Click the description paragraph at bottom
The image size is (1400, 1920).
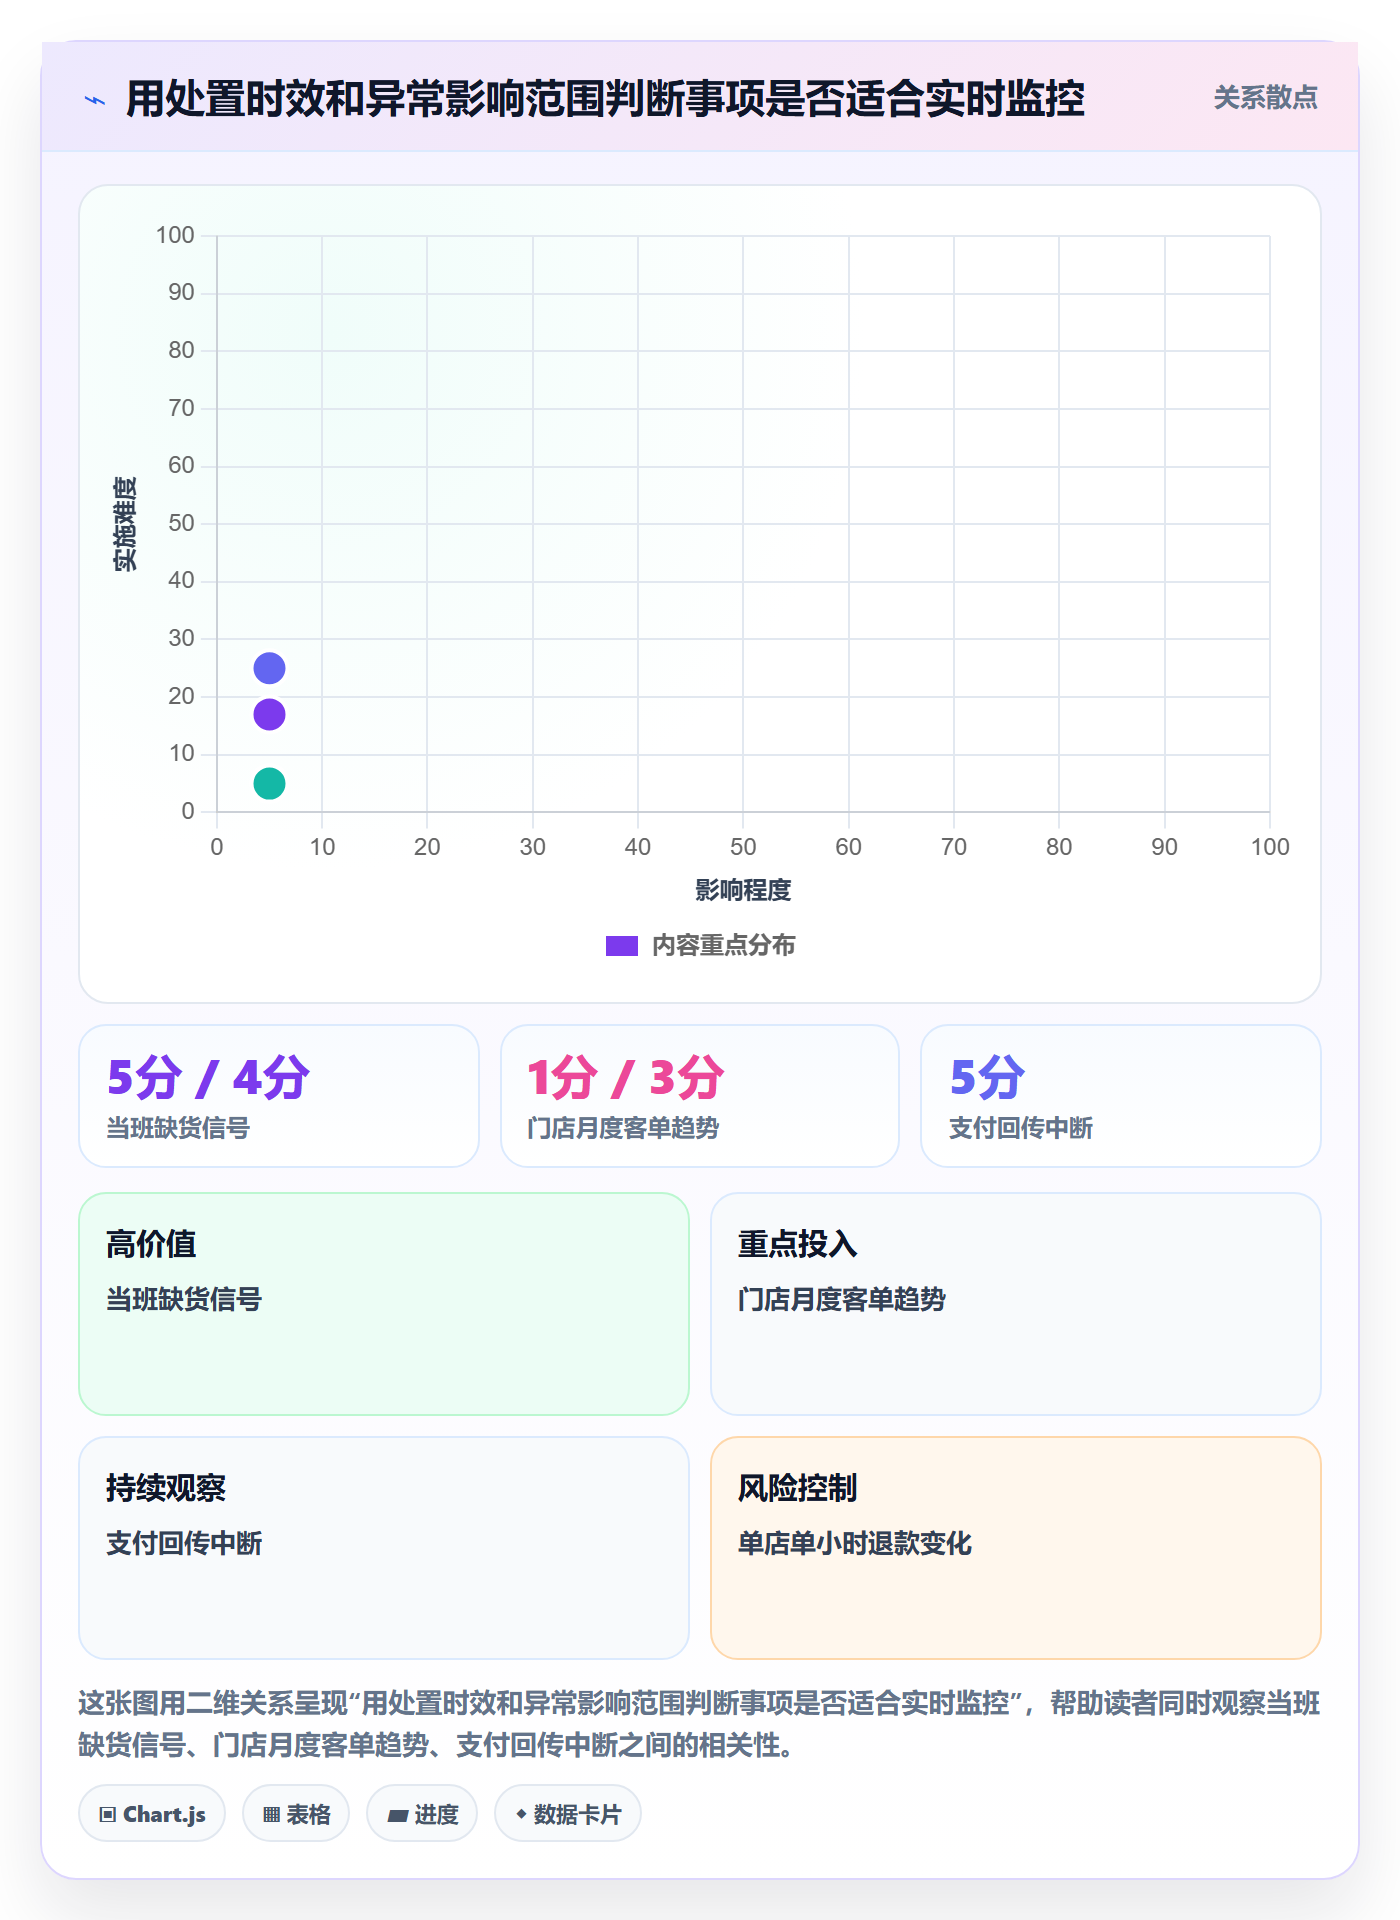699,1724
